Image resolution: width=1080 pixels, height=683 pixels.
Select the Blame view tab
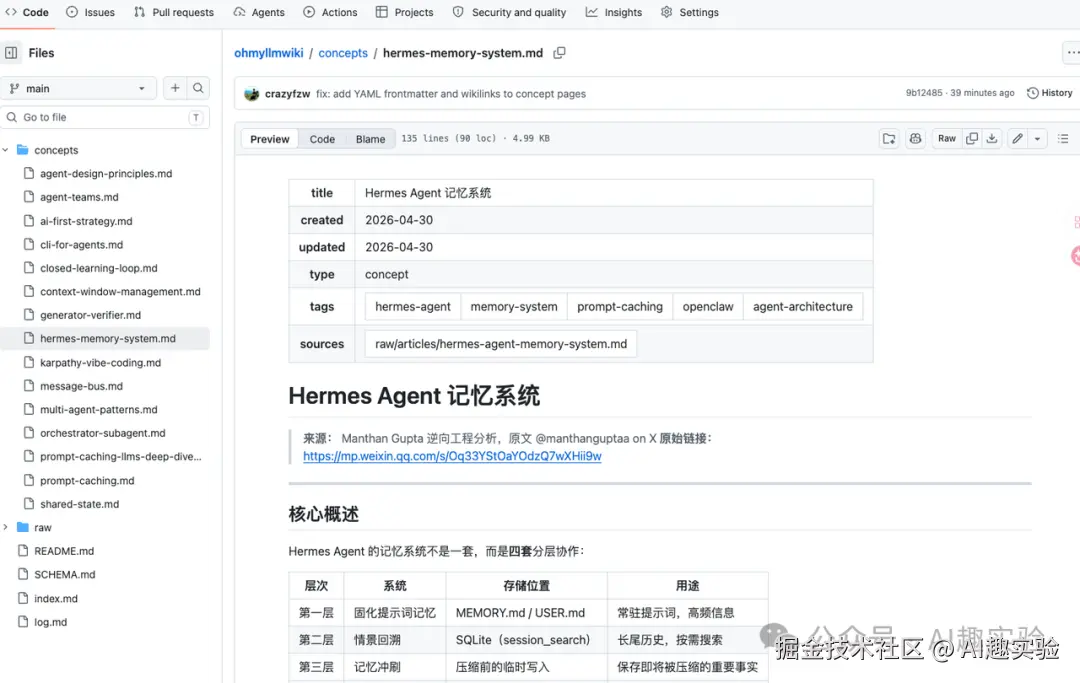(x=371, y=139)
